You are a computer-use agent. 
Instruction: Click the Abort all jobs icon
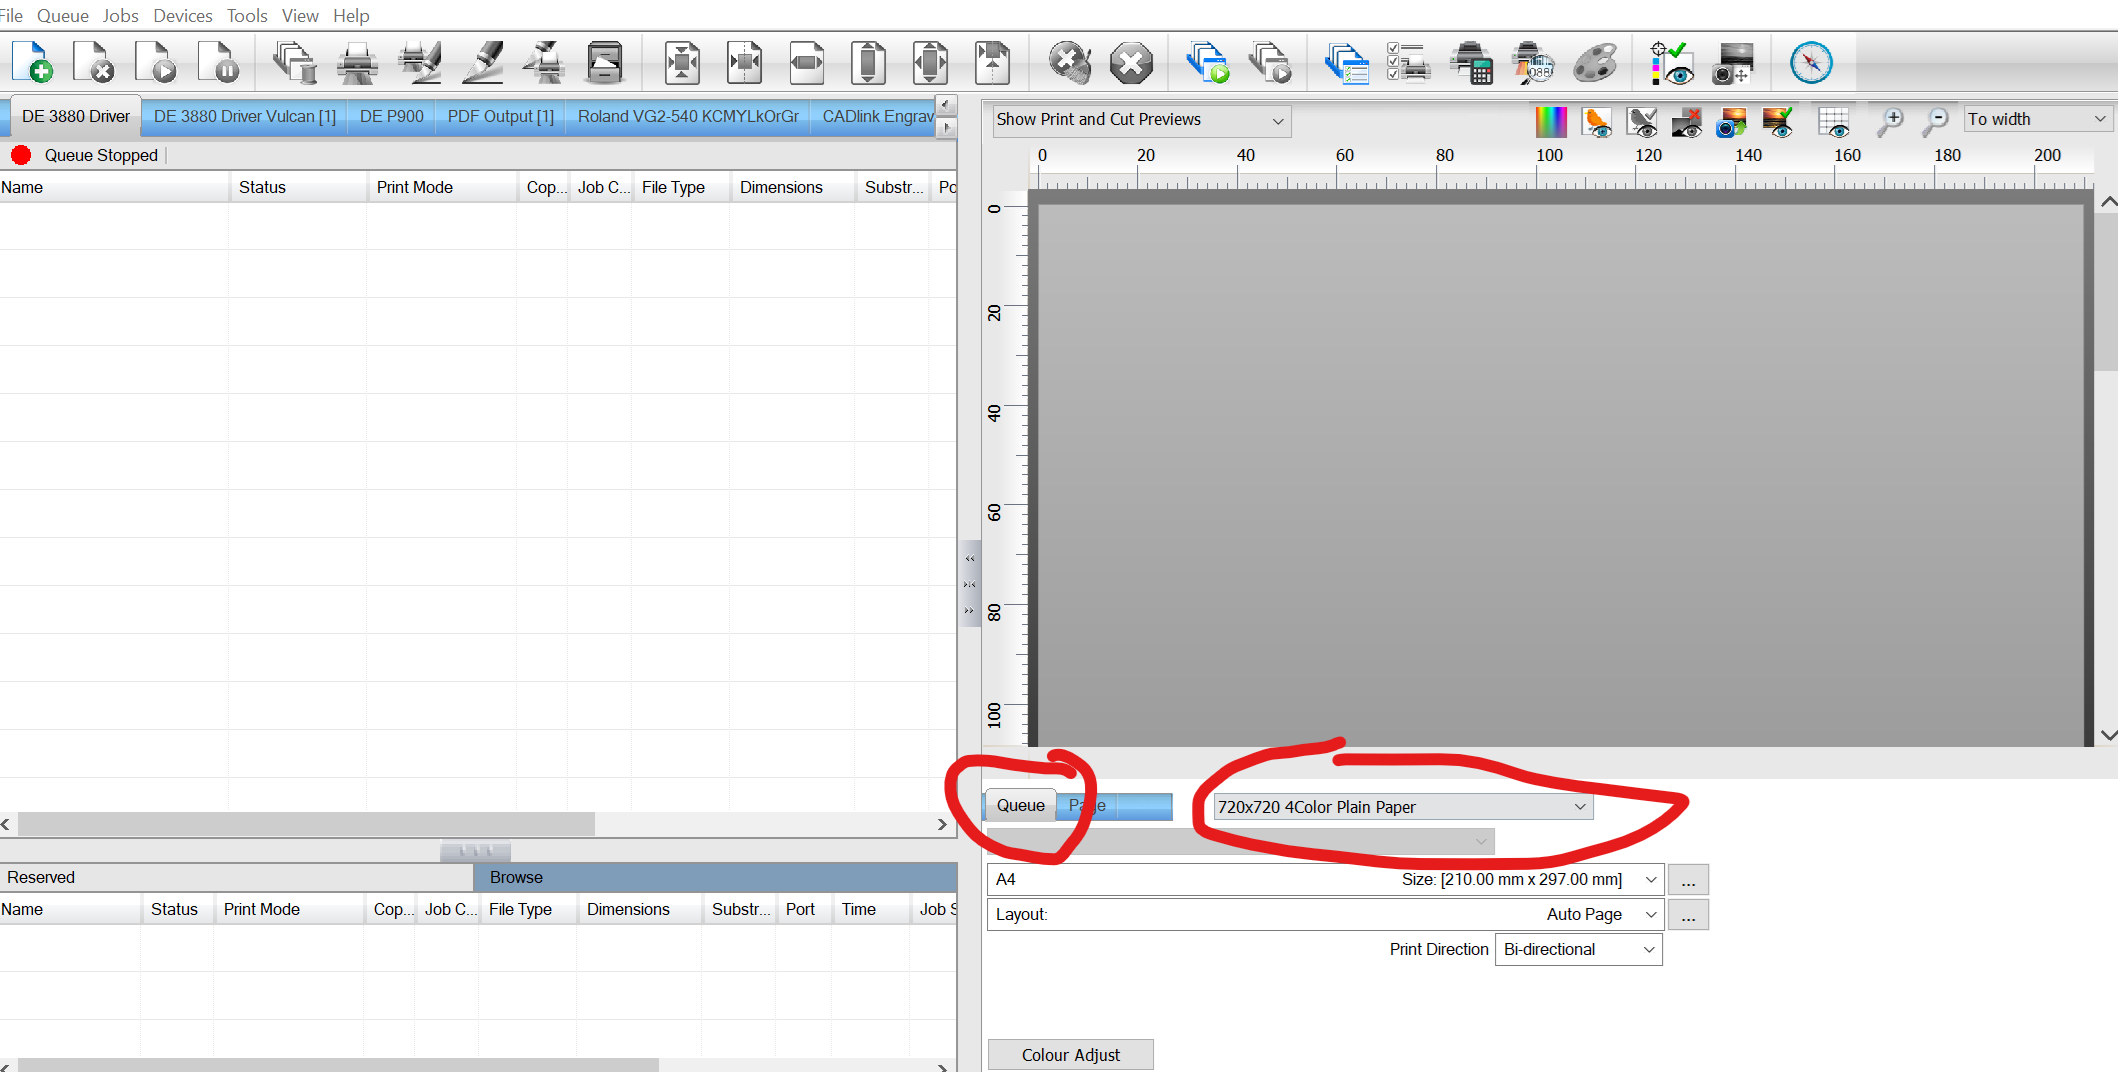point(1131,62)
